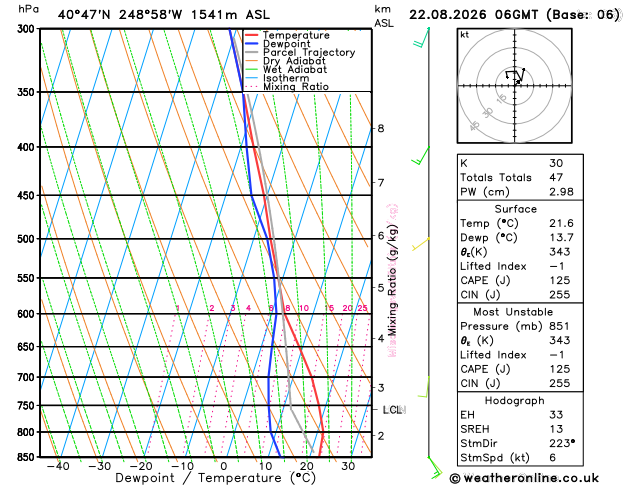Click the SREH value 13
The width and height of the screenshot is (629, 486).
click(x=556, y=429)
